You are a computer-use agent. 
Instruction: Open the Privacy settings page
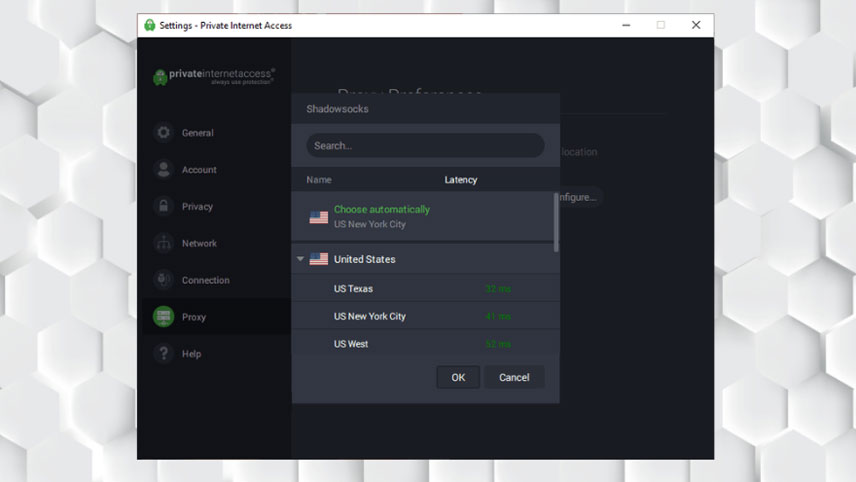pos(197,206)
